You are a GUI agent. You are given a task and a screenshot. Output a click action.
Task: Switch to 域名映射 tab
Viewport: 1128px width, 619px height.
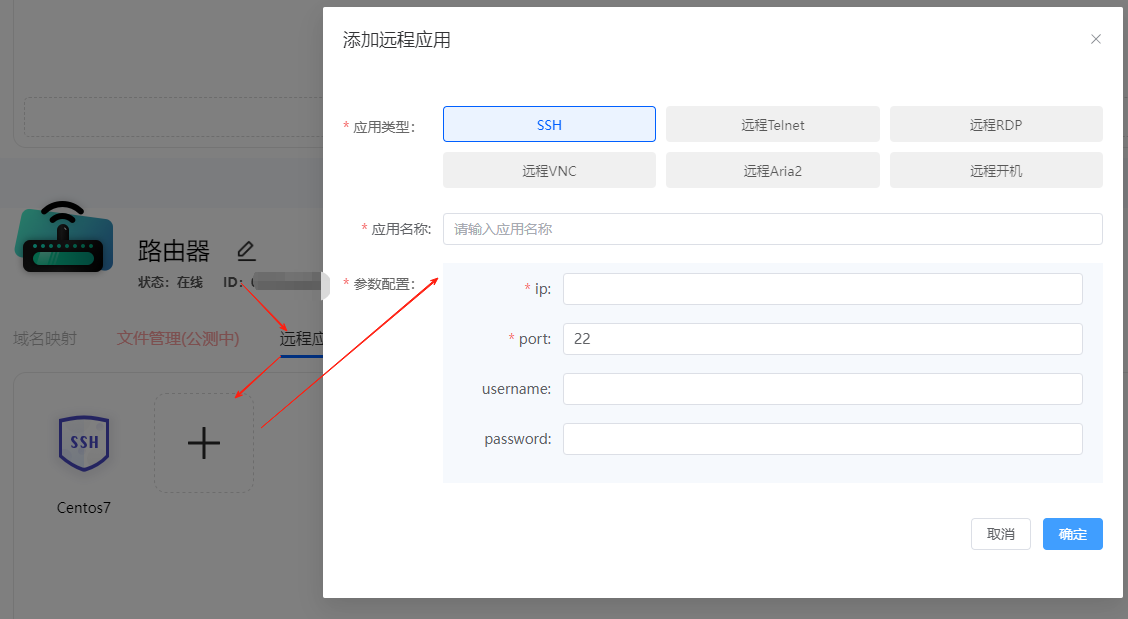click(45, 339)
